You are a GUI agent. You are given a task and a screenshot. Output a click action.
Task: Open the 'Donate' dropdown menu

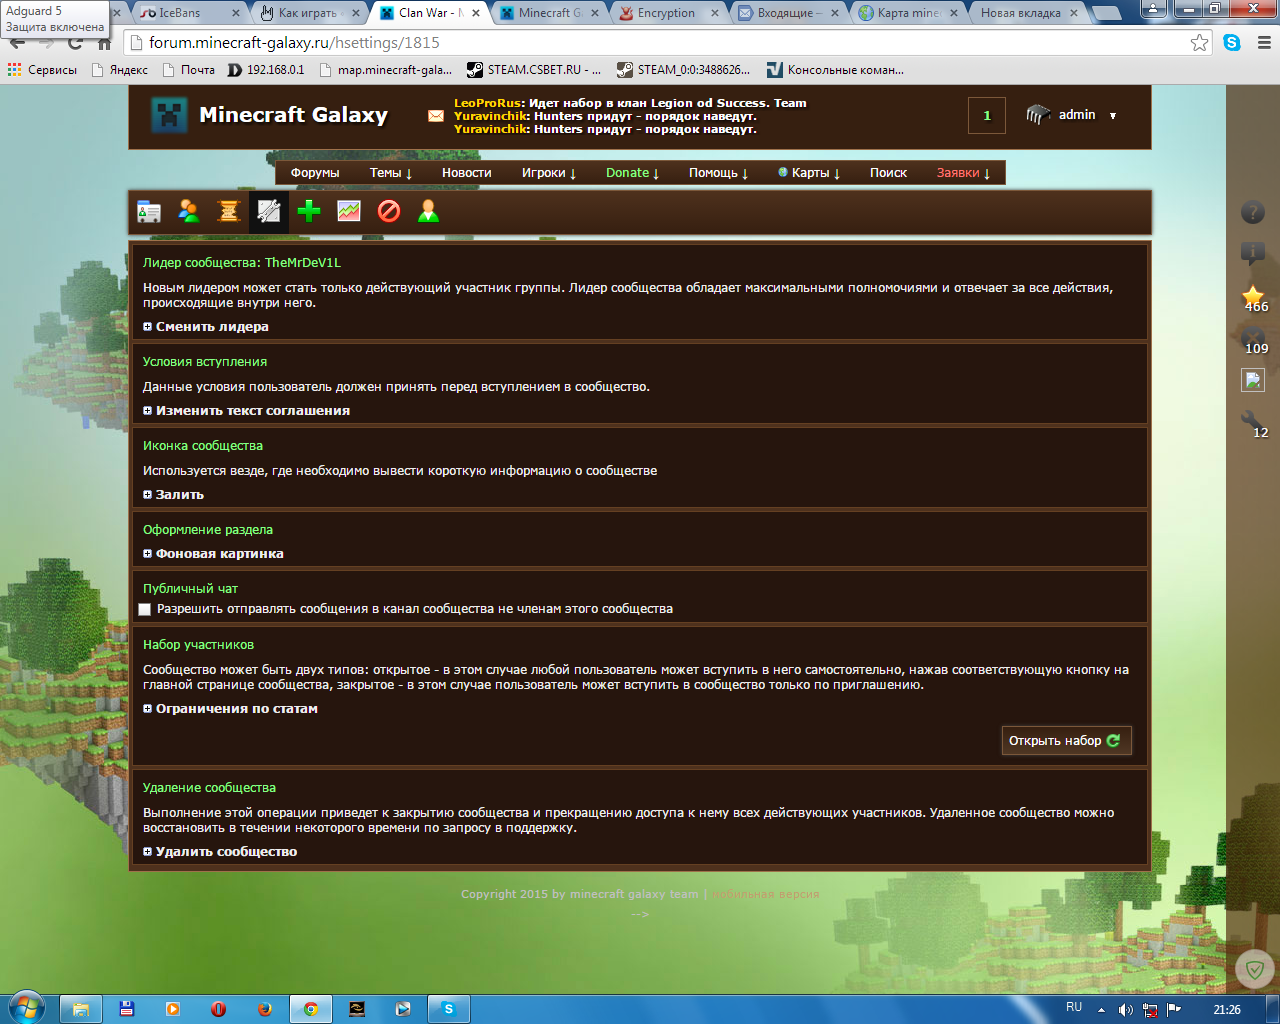(x=633, y=173)
